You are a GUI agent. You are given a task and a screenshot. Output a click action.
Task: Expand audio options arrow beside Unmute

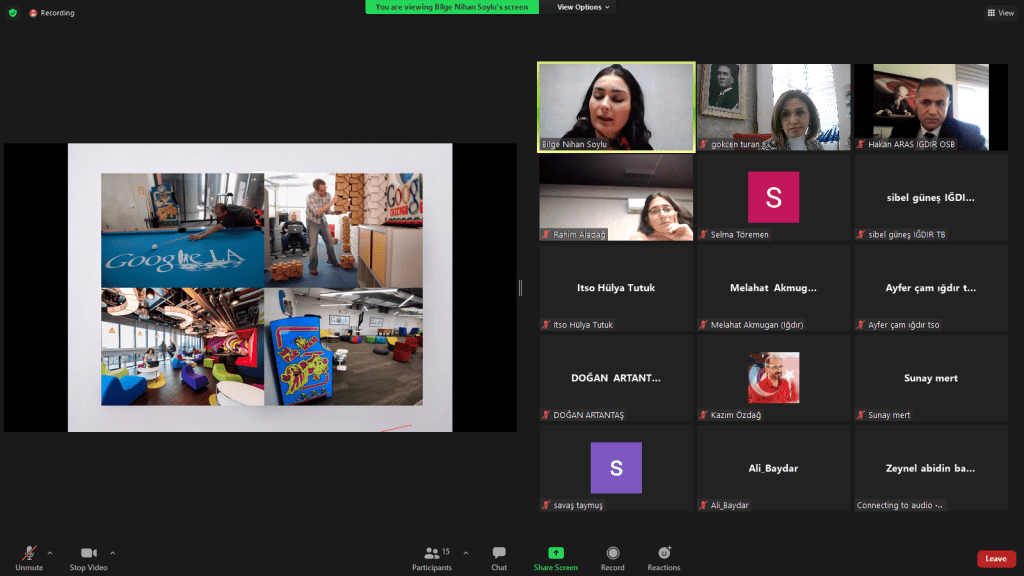point(50,552)
